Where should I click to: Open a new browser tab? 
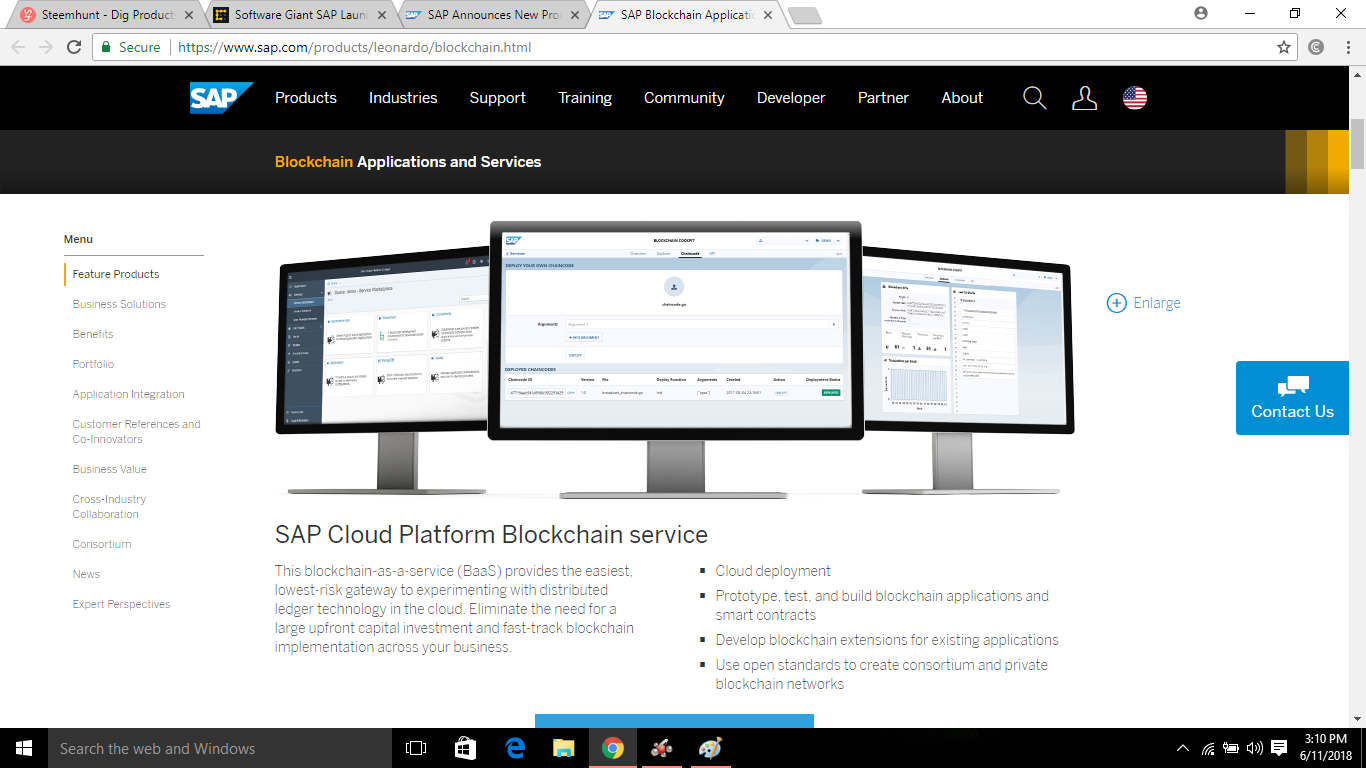(x=804, y=15)
